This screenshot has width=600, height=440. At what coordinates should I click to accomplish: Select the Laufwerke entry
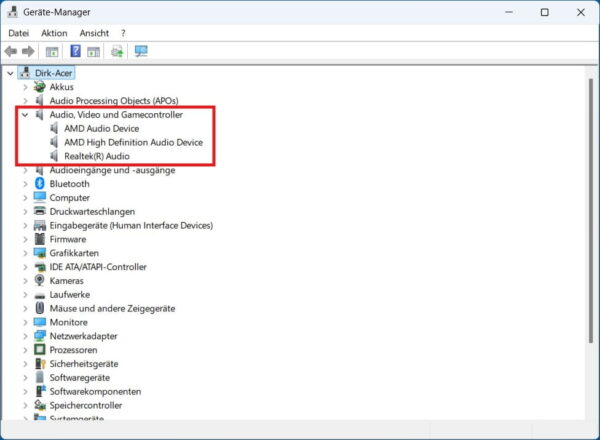tap(70, 295)
